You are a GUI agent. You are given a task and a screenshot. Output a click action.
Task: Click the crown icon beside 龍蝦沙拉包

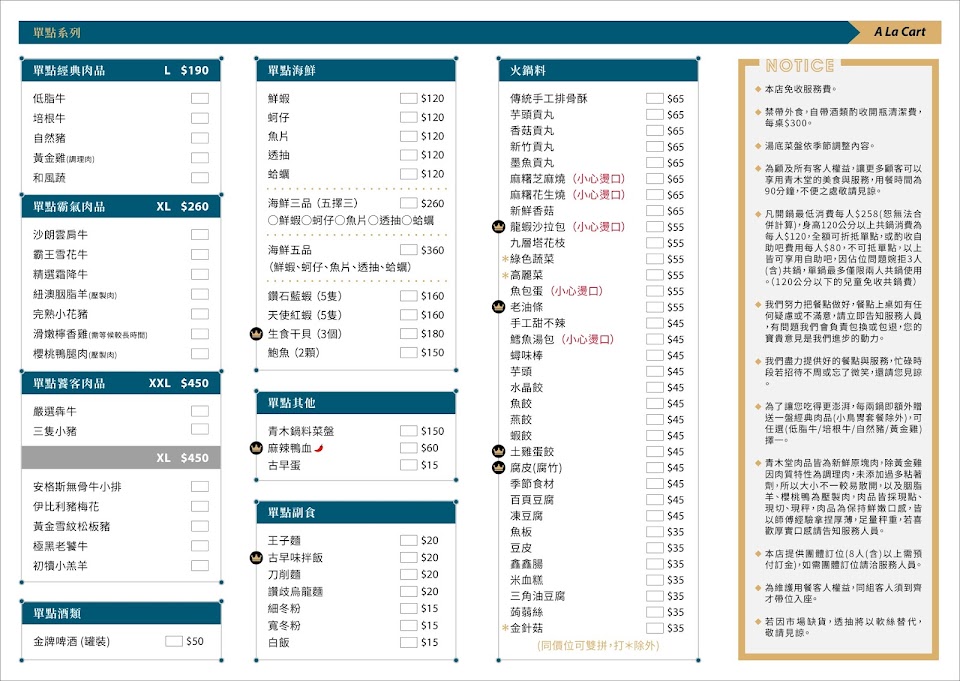pyautogui.click(x=498, y=227)
